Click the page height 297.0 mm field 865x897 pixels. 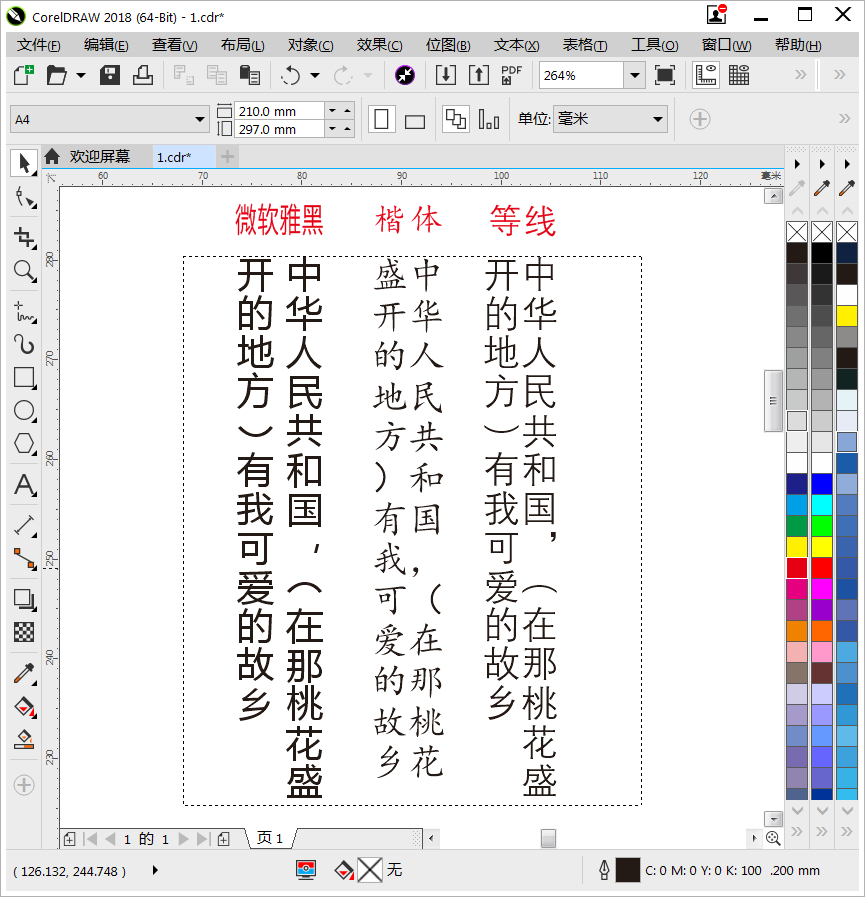279,129
